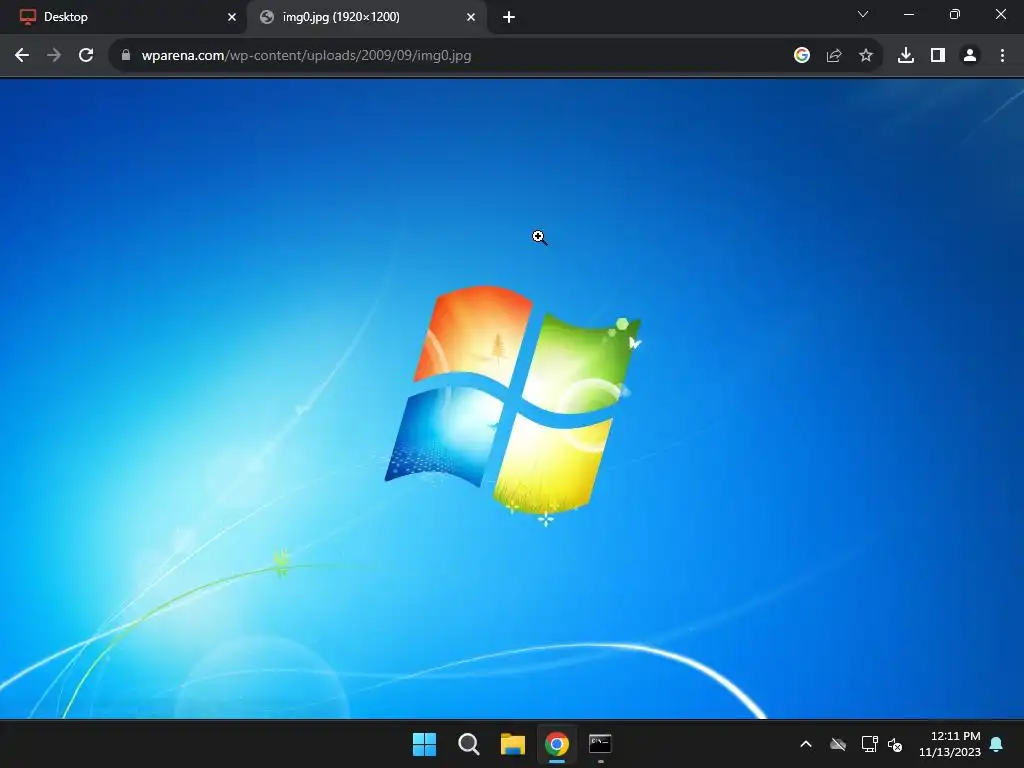The height and width of the screenshot is (768, 1024).
Task: Open Chrome downloads
Action: coord(906,56)
